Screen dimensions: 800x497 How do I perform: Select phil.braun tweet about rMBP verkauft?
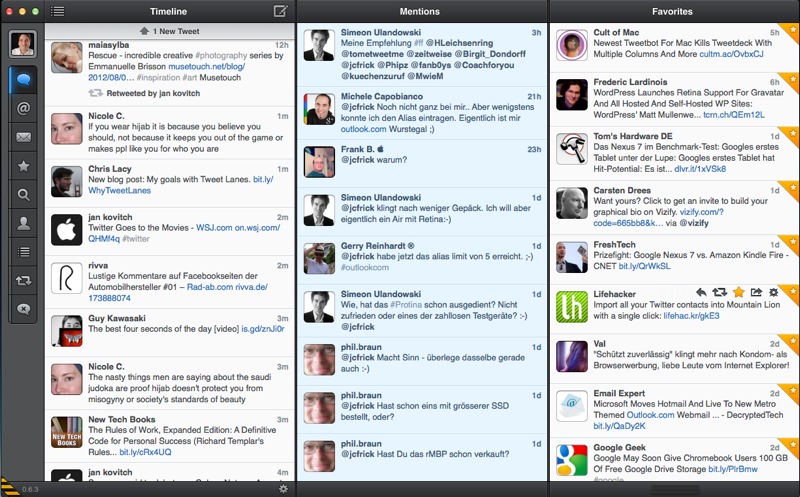coord(422,457)
